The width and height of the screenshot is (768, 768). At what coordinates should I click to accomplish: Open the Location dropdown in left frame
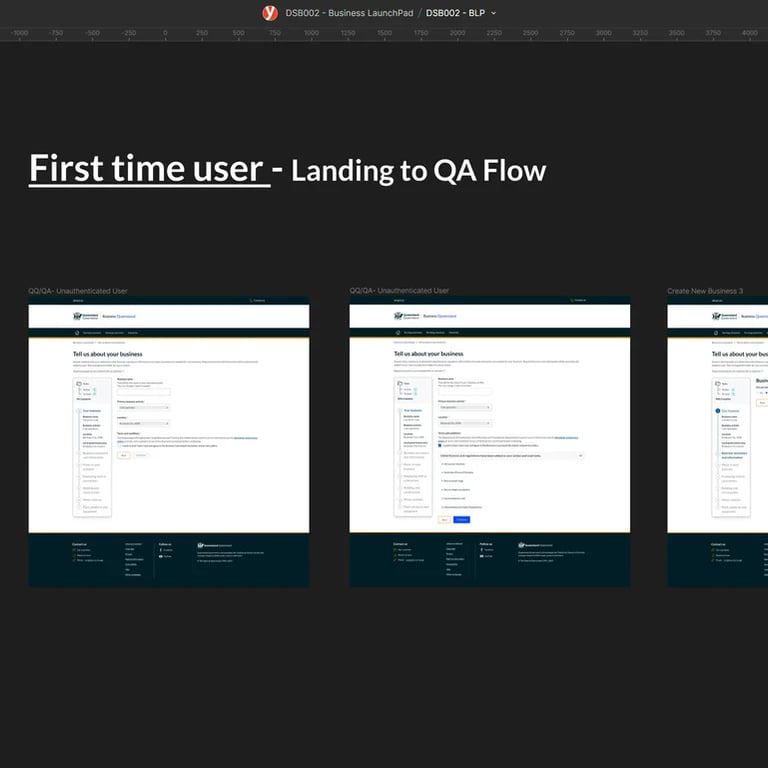pyautogui.click(x=144, y=423)
